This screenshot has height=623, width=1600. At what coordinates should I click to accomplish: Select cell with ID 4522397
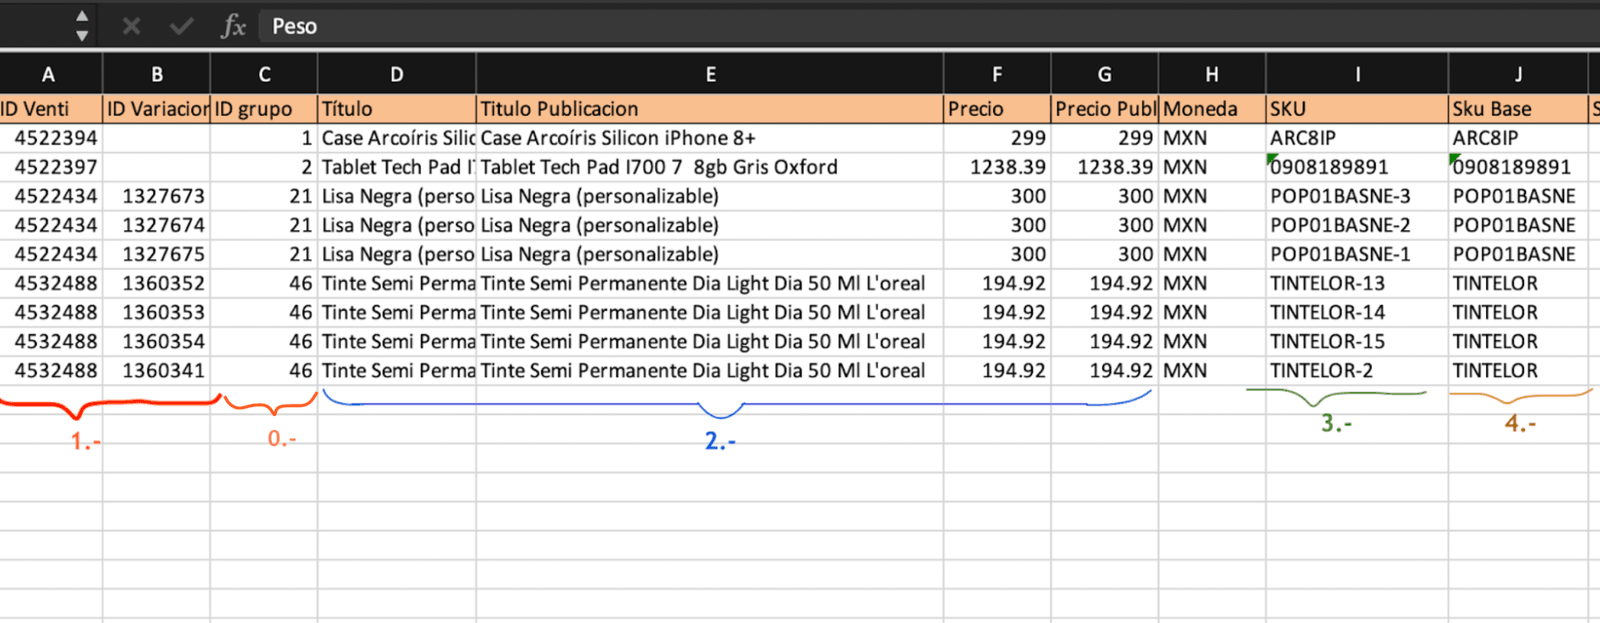(51, 167)
